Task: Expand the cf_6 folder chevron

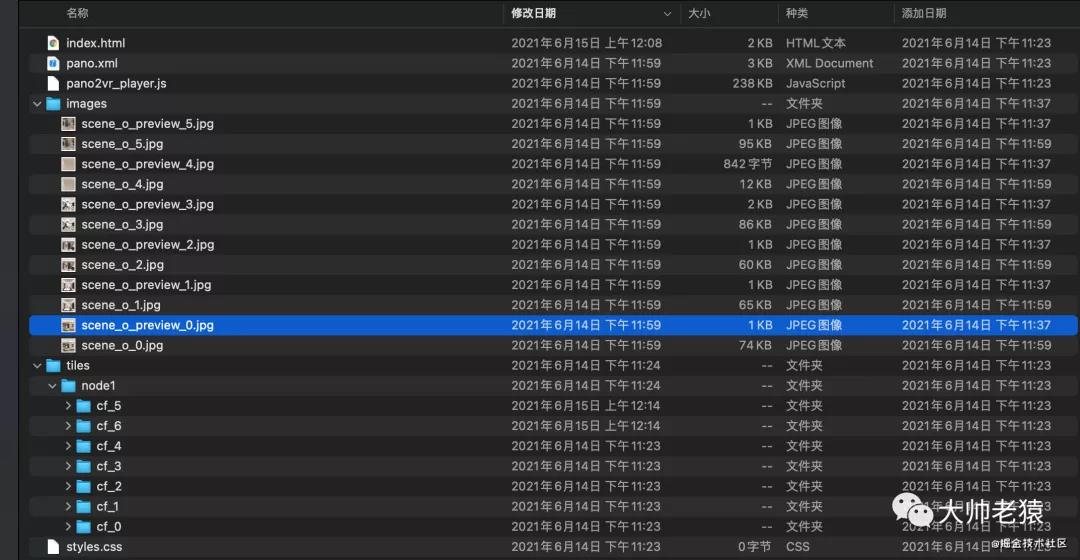Action: [x=68, y=426]
